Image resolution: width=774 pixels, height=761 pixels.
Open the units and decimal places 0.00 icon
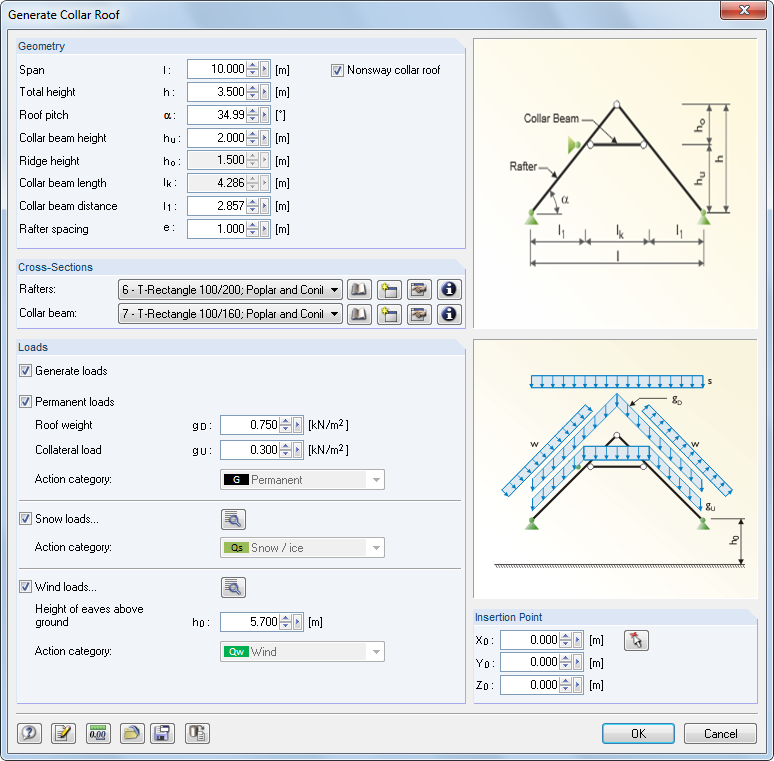coord(98,733)
